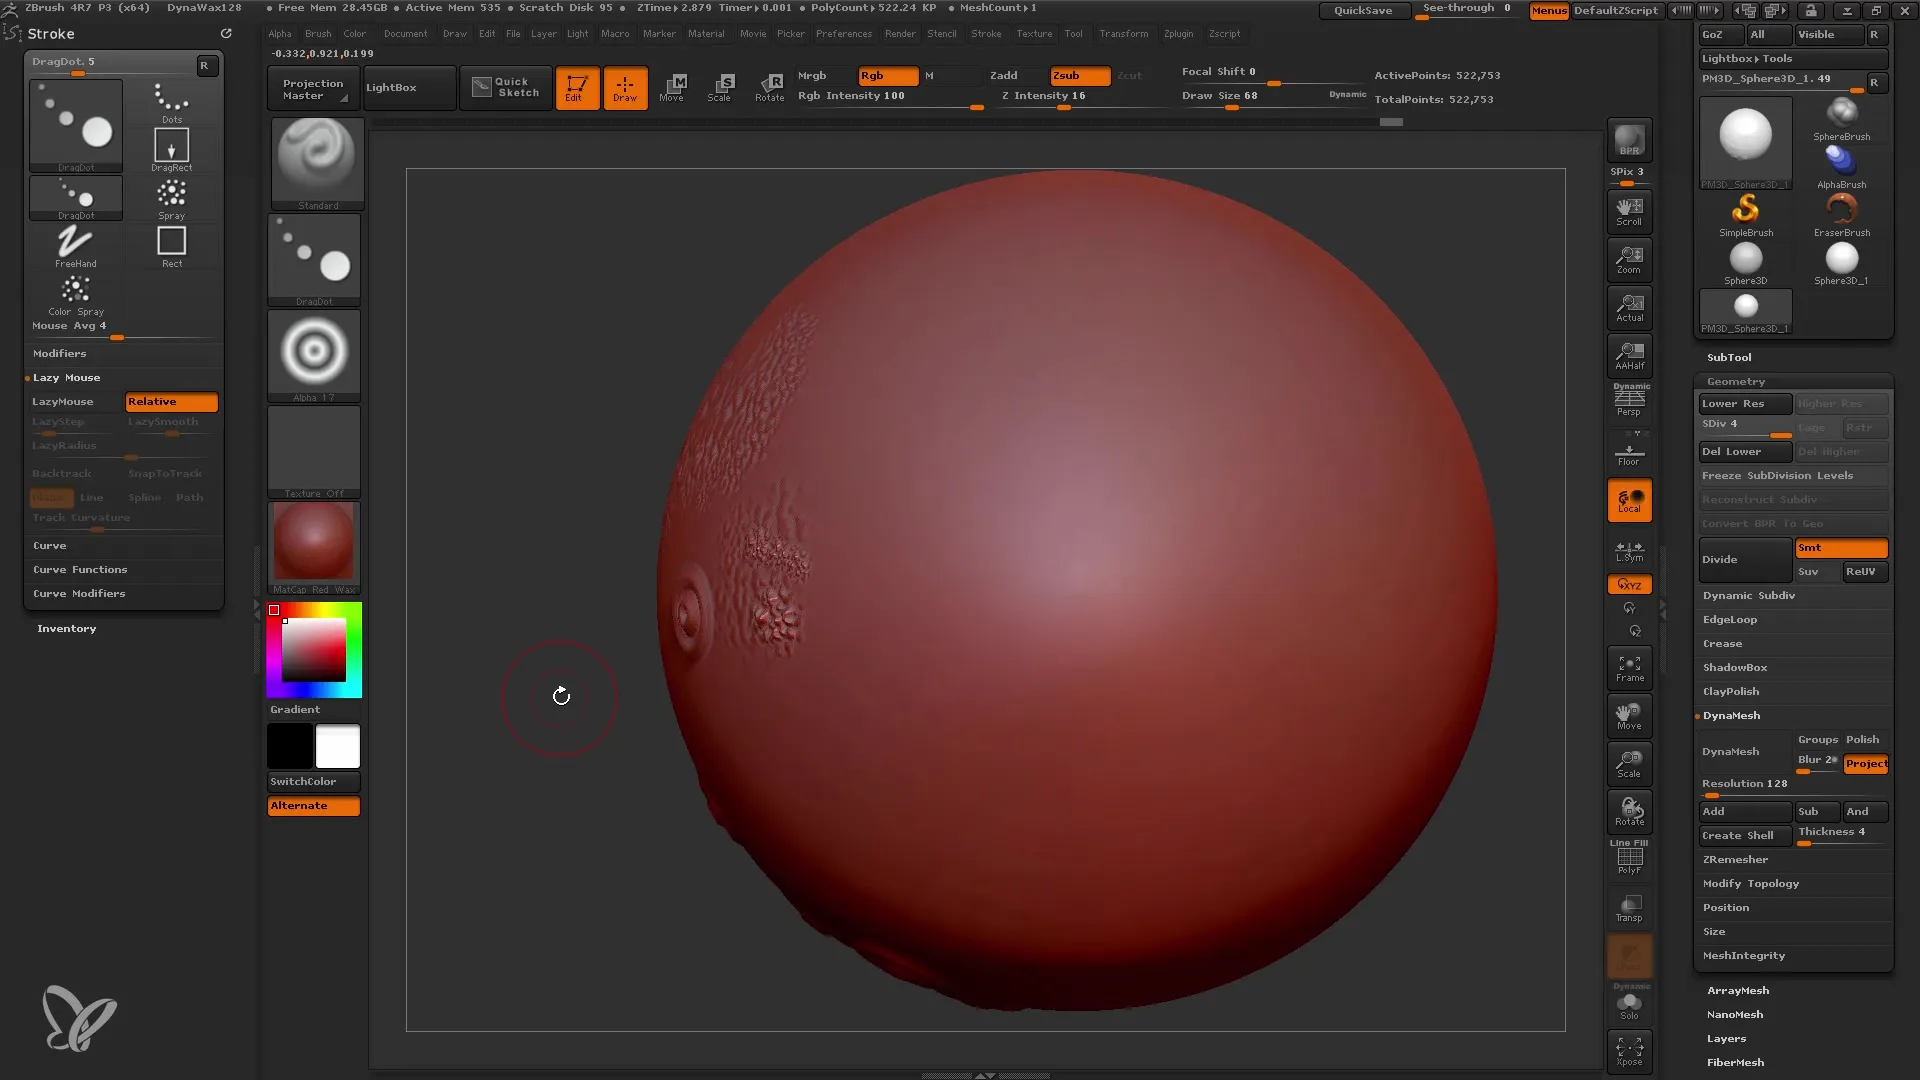Open LightBox browser

(410, 88)
